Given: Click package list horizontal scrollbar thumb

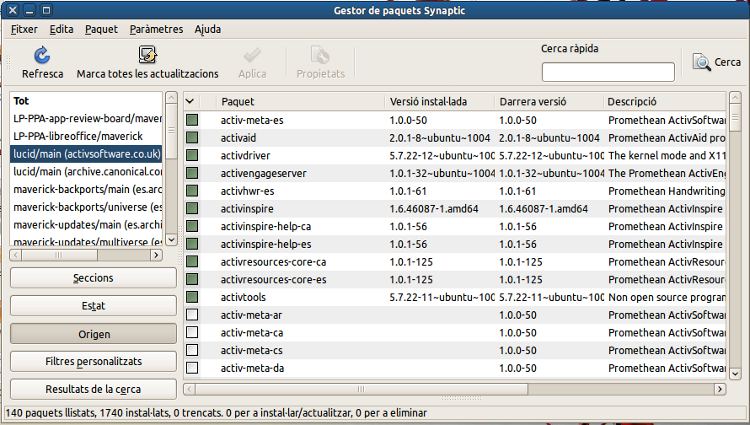Looking at the screenshot, I should [x=362, y=389].
